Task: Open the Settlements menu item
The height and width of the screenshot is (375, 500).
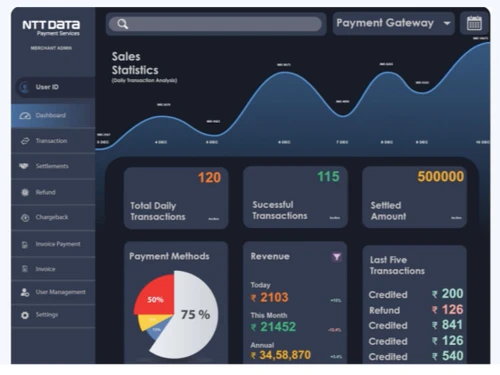Action: pos(53,166)
